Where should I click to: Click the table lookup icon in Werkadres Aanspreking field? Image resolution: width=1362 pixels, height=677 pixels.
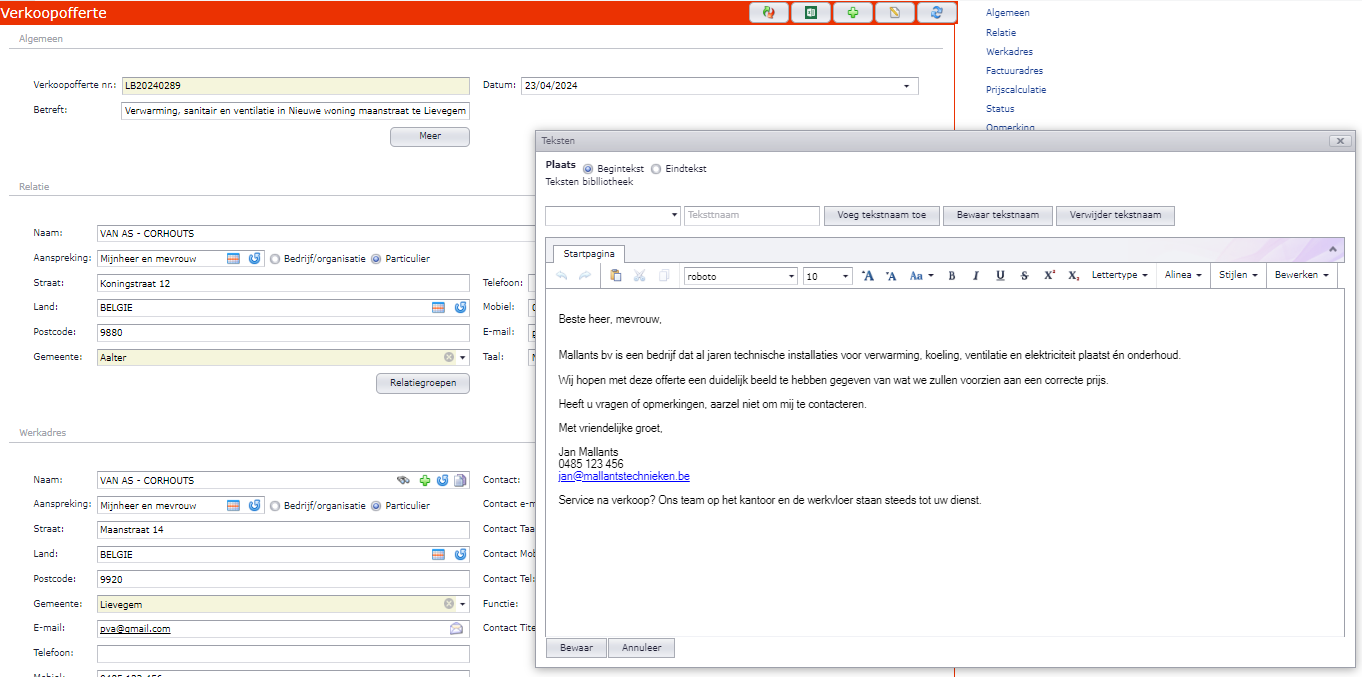tap(233, 506)
